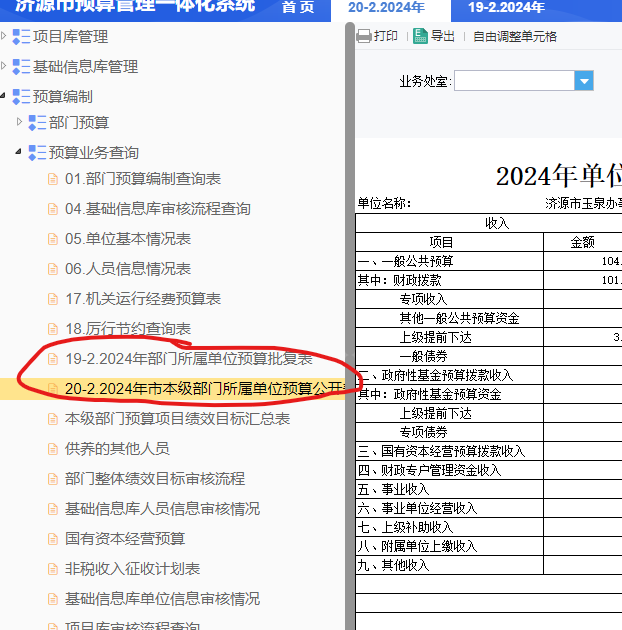
Task: Click document icon beside 06.人员信息情况表
Action: 53,269
